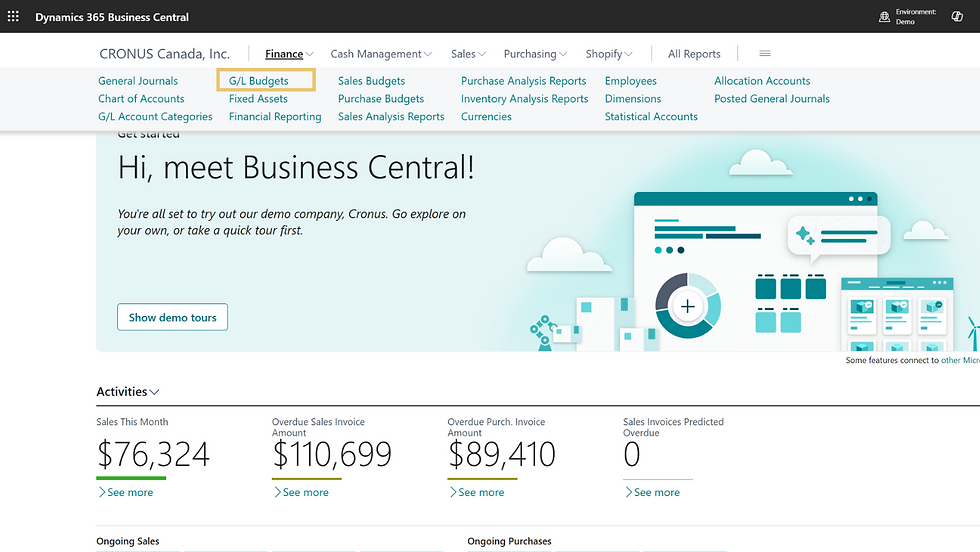Screen dimensions: 980x552
Task: Click the Ongoing Sales heading
Action: click(128, 541)
